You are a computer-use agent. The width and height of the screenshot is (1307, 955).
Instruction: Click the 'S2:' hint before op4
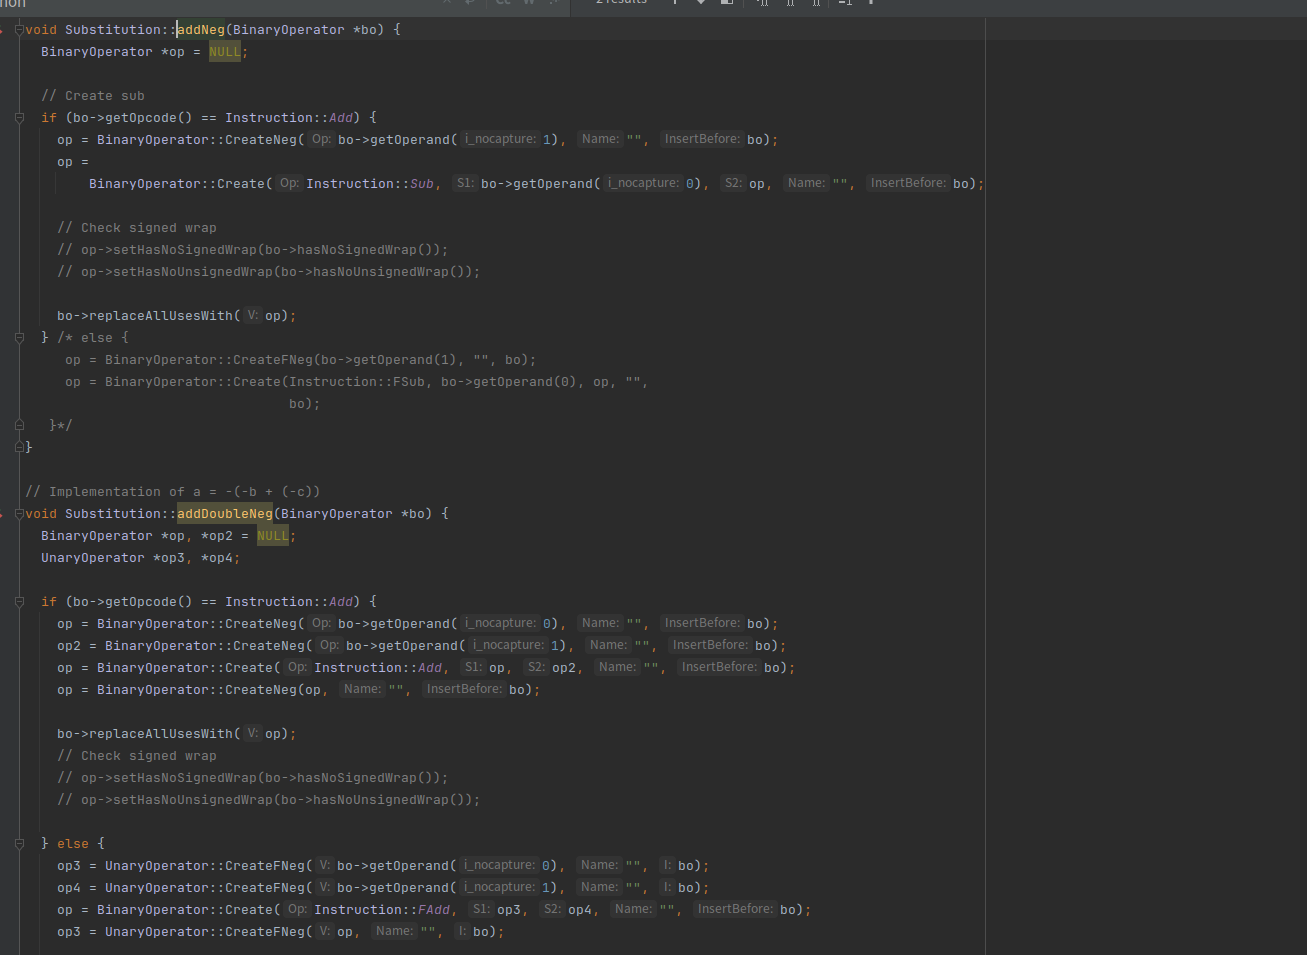(552, 910)
